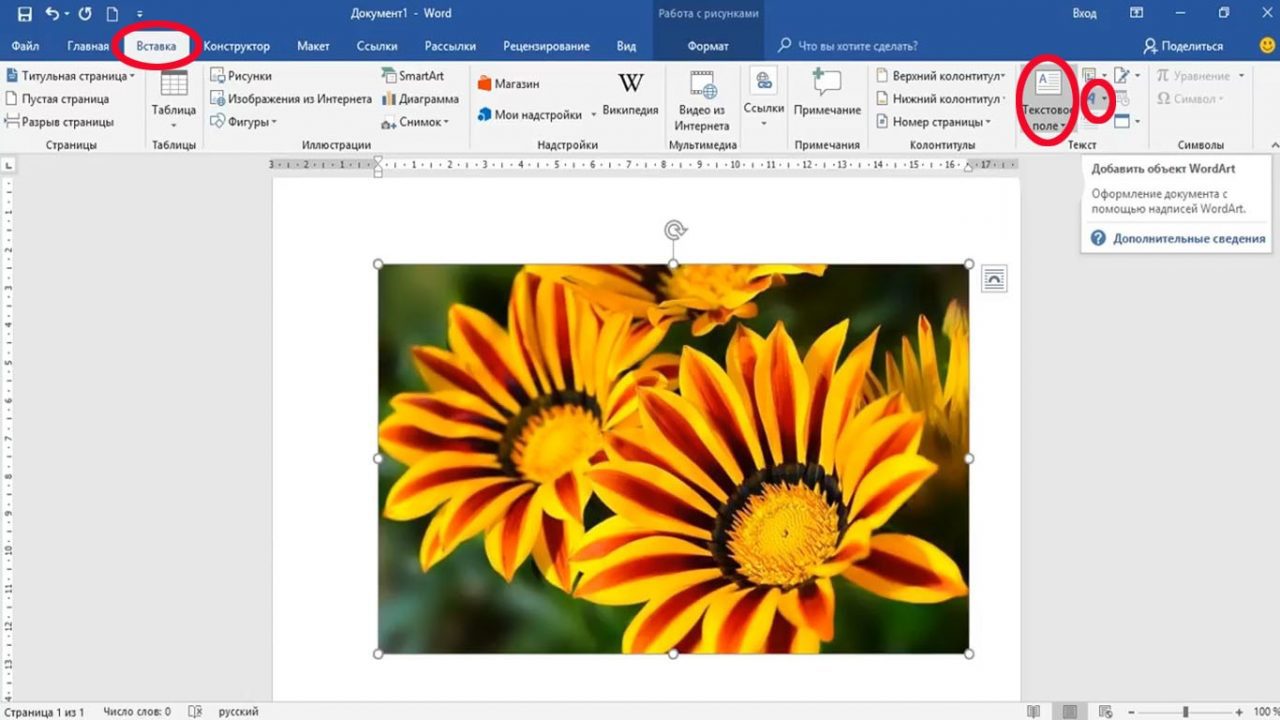Insert pictures with the Рисунки button
1280x720 pixels.
[x=240, y=76]
